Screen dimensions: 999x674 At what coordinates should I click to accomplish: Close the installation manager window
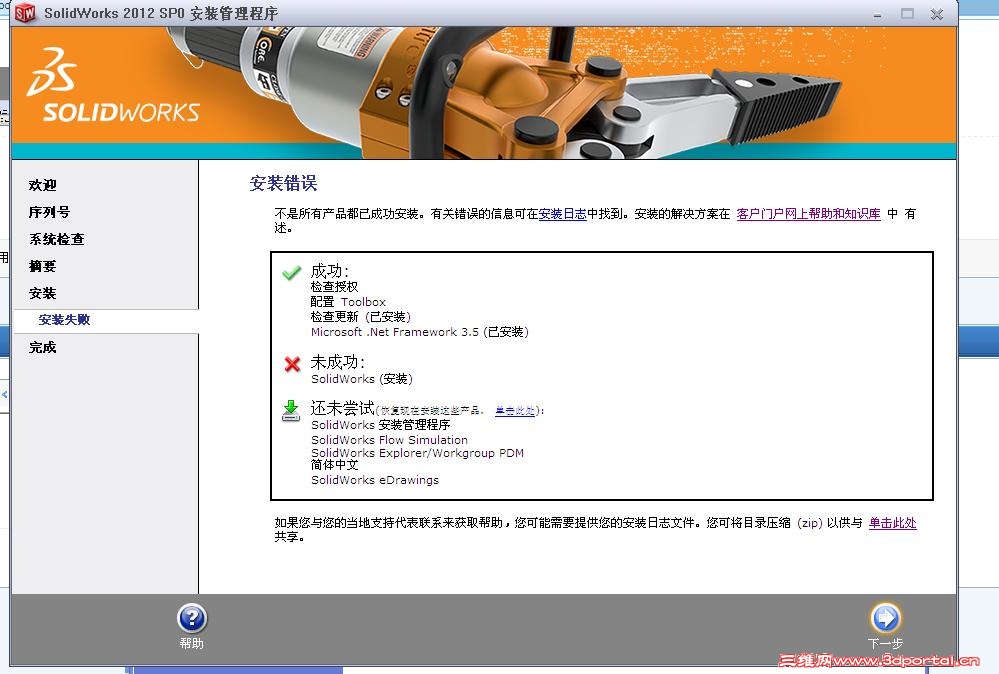tap(937, 14)
